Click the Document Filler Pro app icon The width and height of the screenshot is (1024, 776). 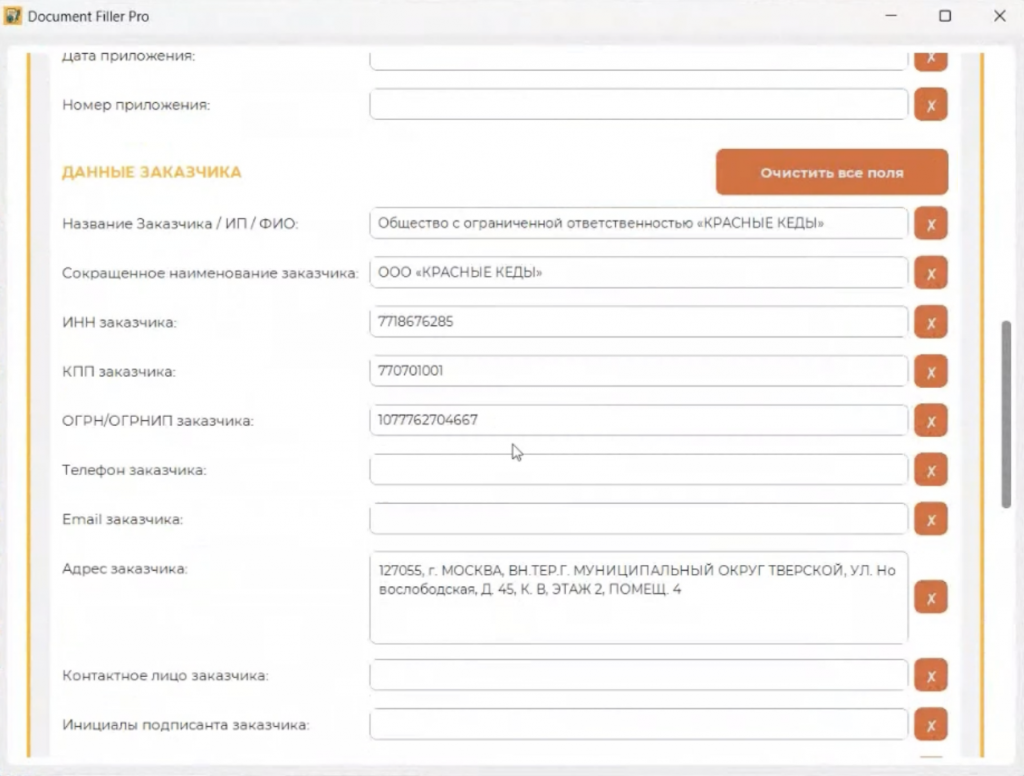(x=14, y=17)
